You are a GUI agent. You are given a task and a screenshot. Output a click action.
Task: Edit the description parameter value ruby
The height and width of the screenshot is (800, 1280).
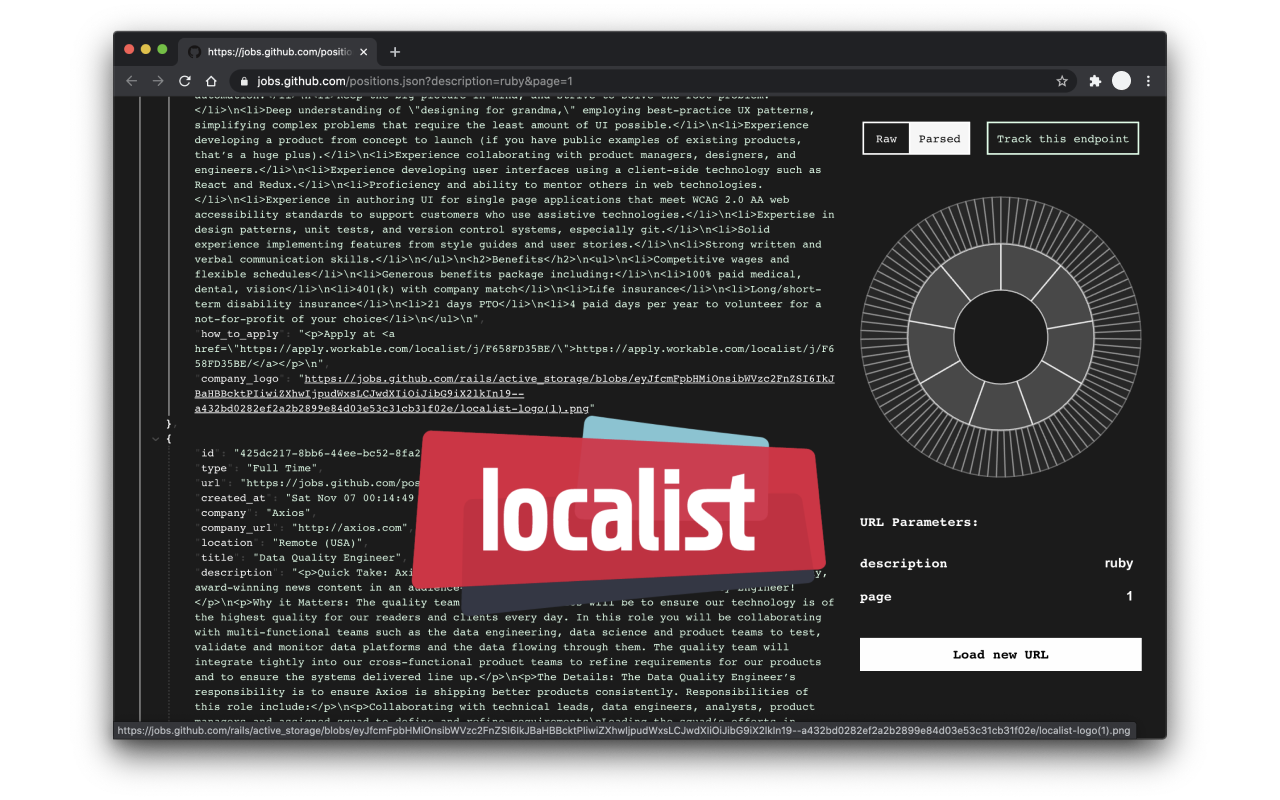tap(1118, 563)
